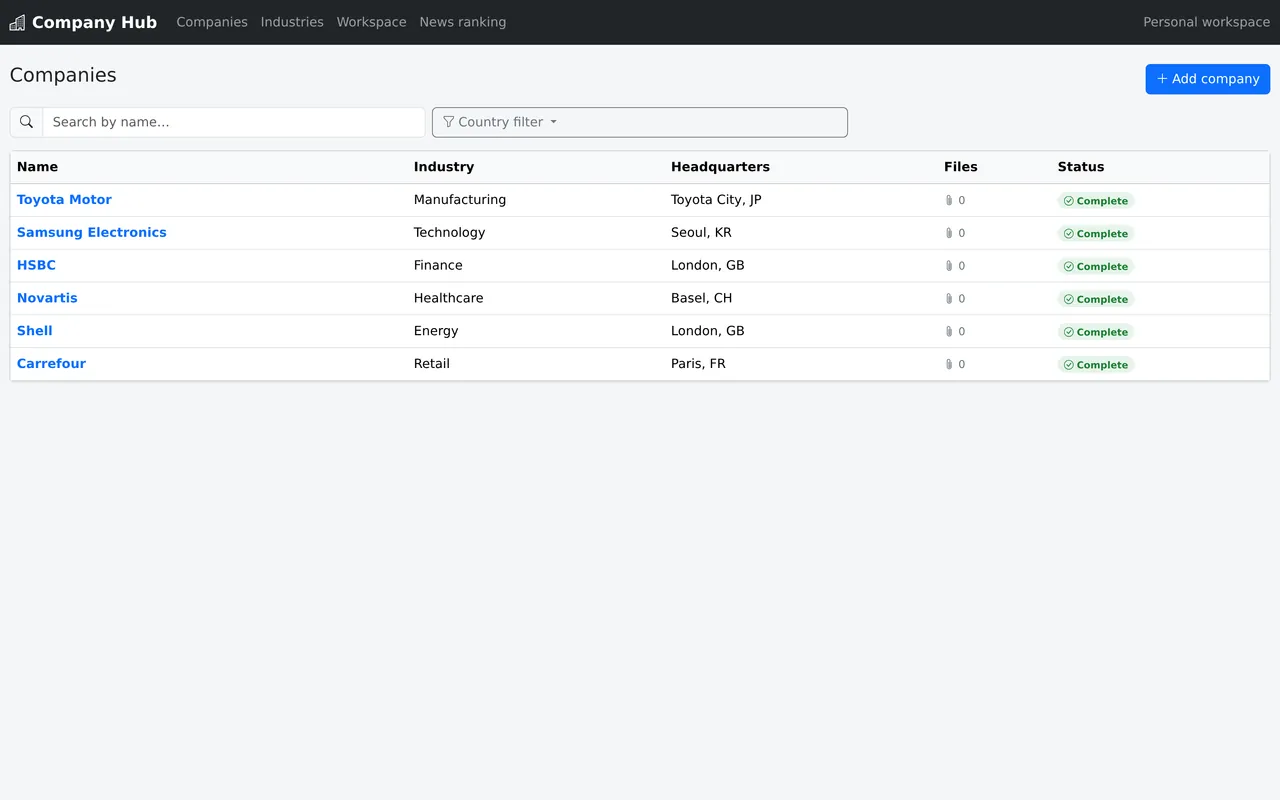Open the Samsung Electronics company link
Screen dimensions: 1280x800
(x=92, y=232)
